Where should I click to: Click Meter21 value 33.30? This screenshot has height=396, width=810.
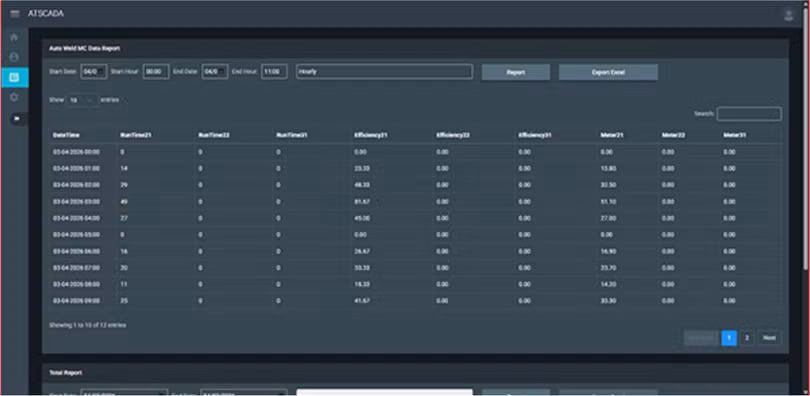click(x=608, y=300)
